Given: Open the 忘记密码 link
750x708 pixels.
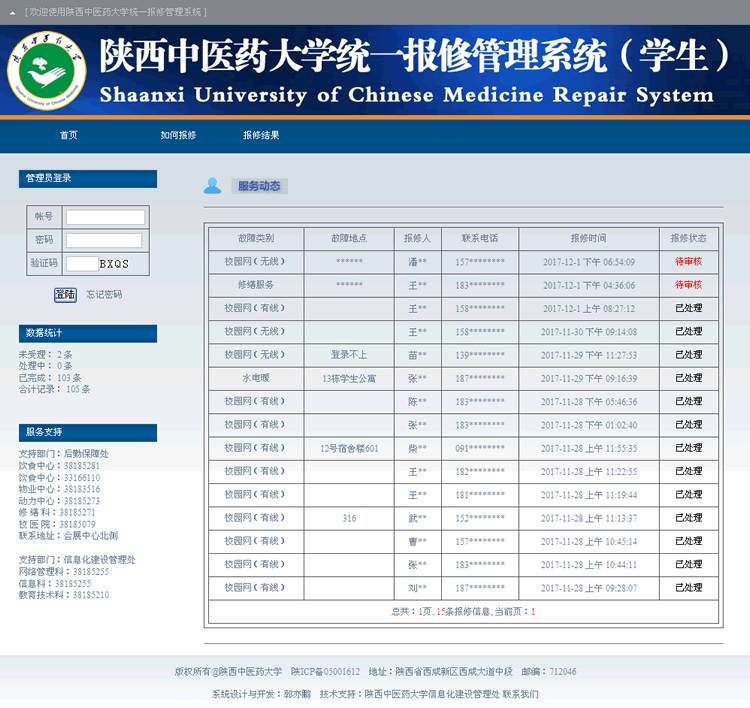Looking at the screenshot, I should click(x=104, y=295).
